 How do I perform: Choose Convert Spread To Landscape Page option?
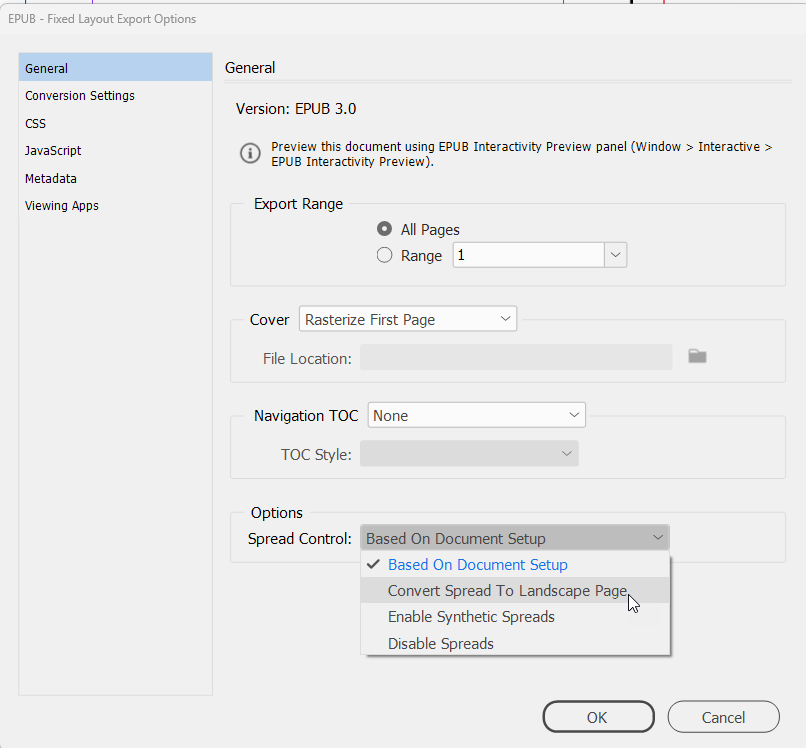(507, 590)
